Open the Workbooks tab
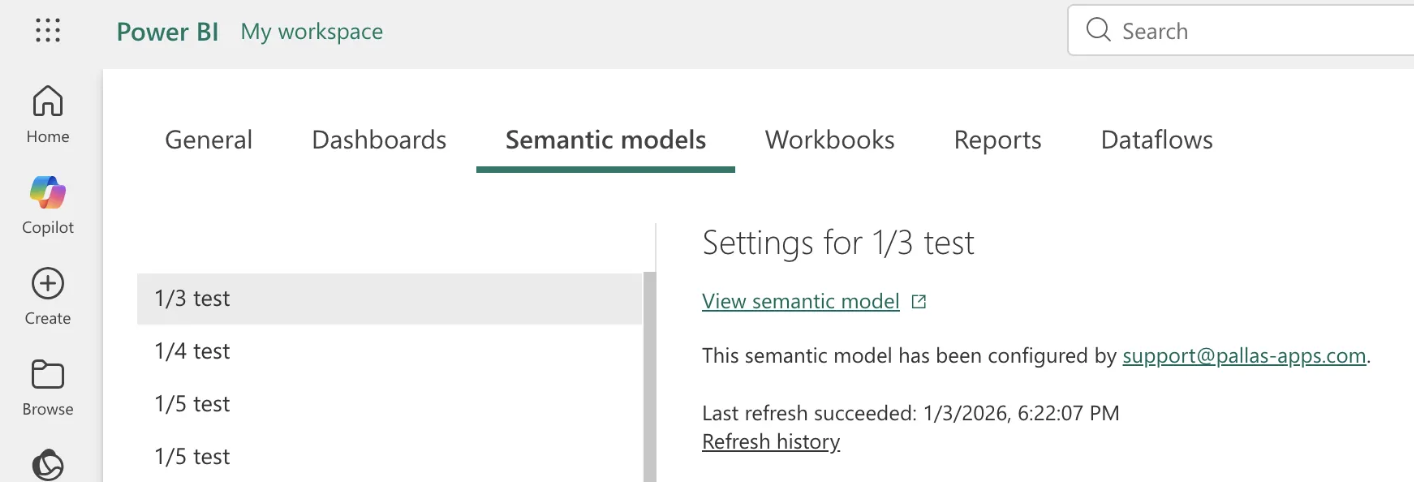 (830, 140)
